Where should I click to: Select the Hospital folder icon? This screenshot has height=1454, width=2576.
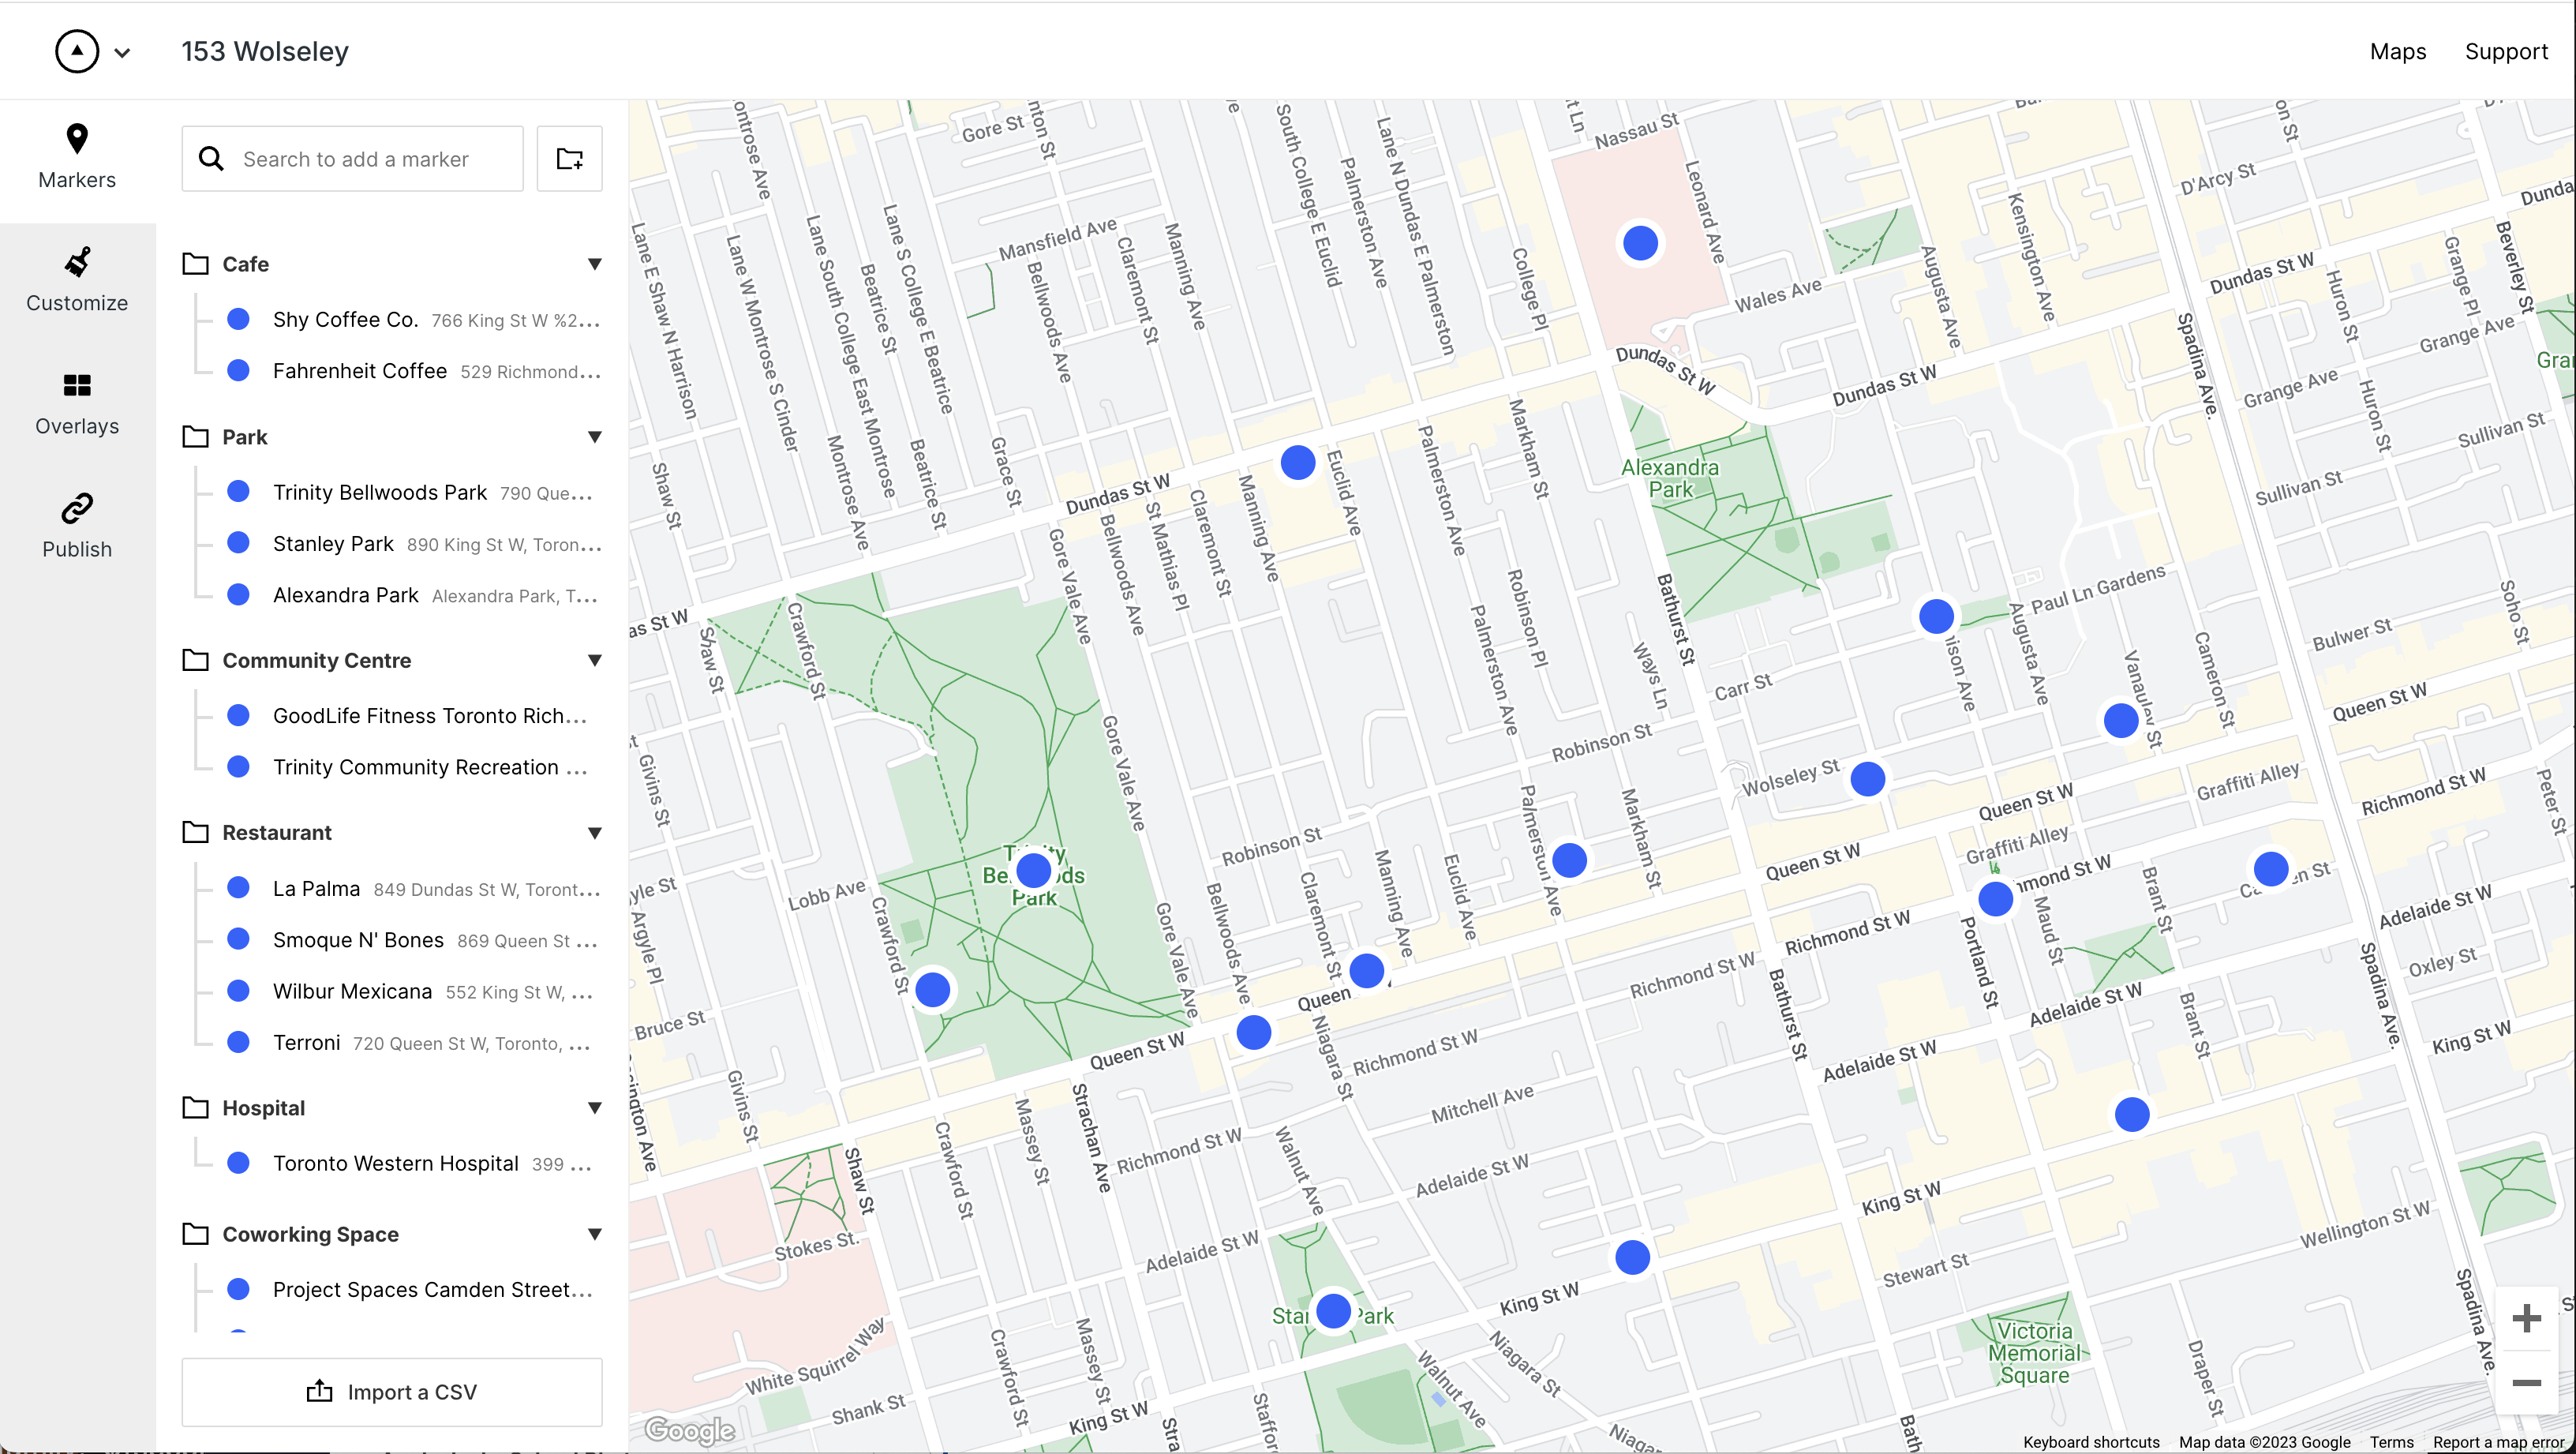click(x=196, y=1108)
